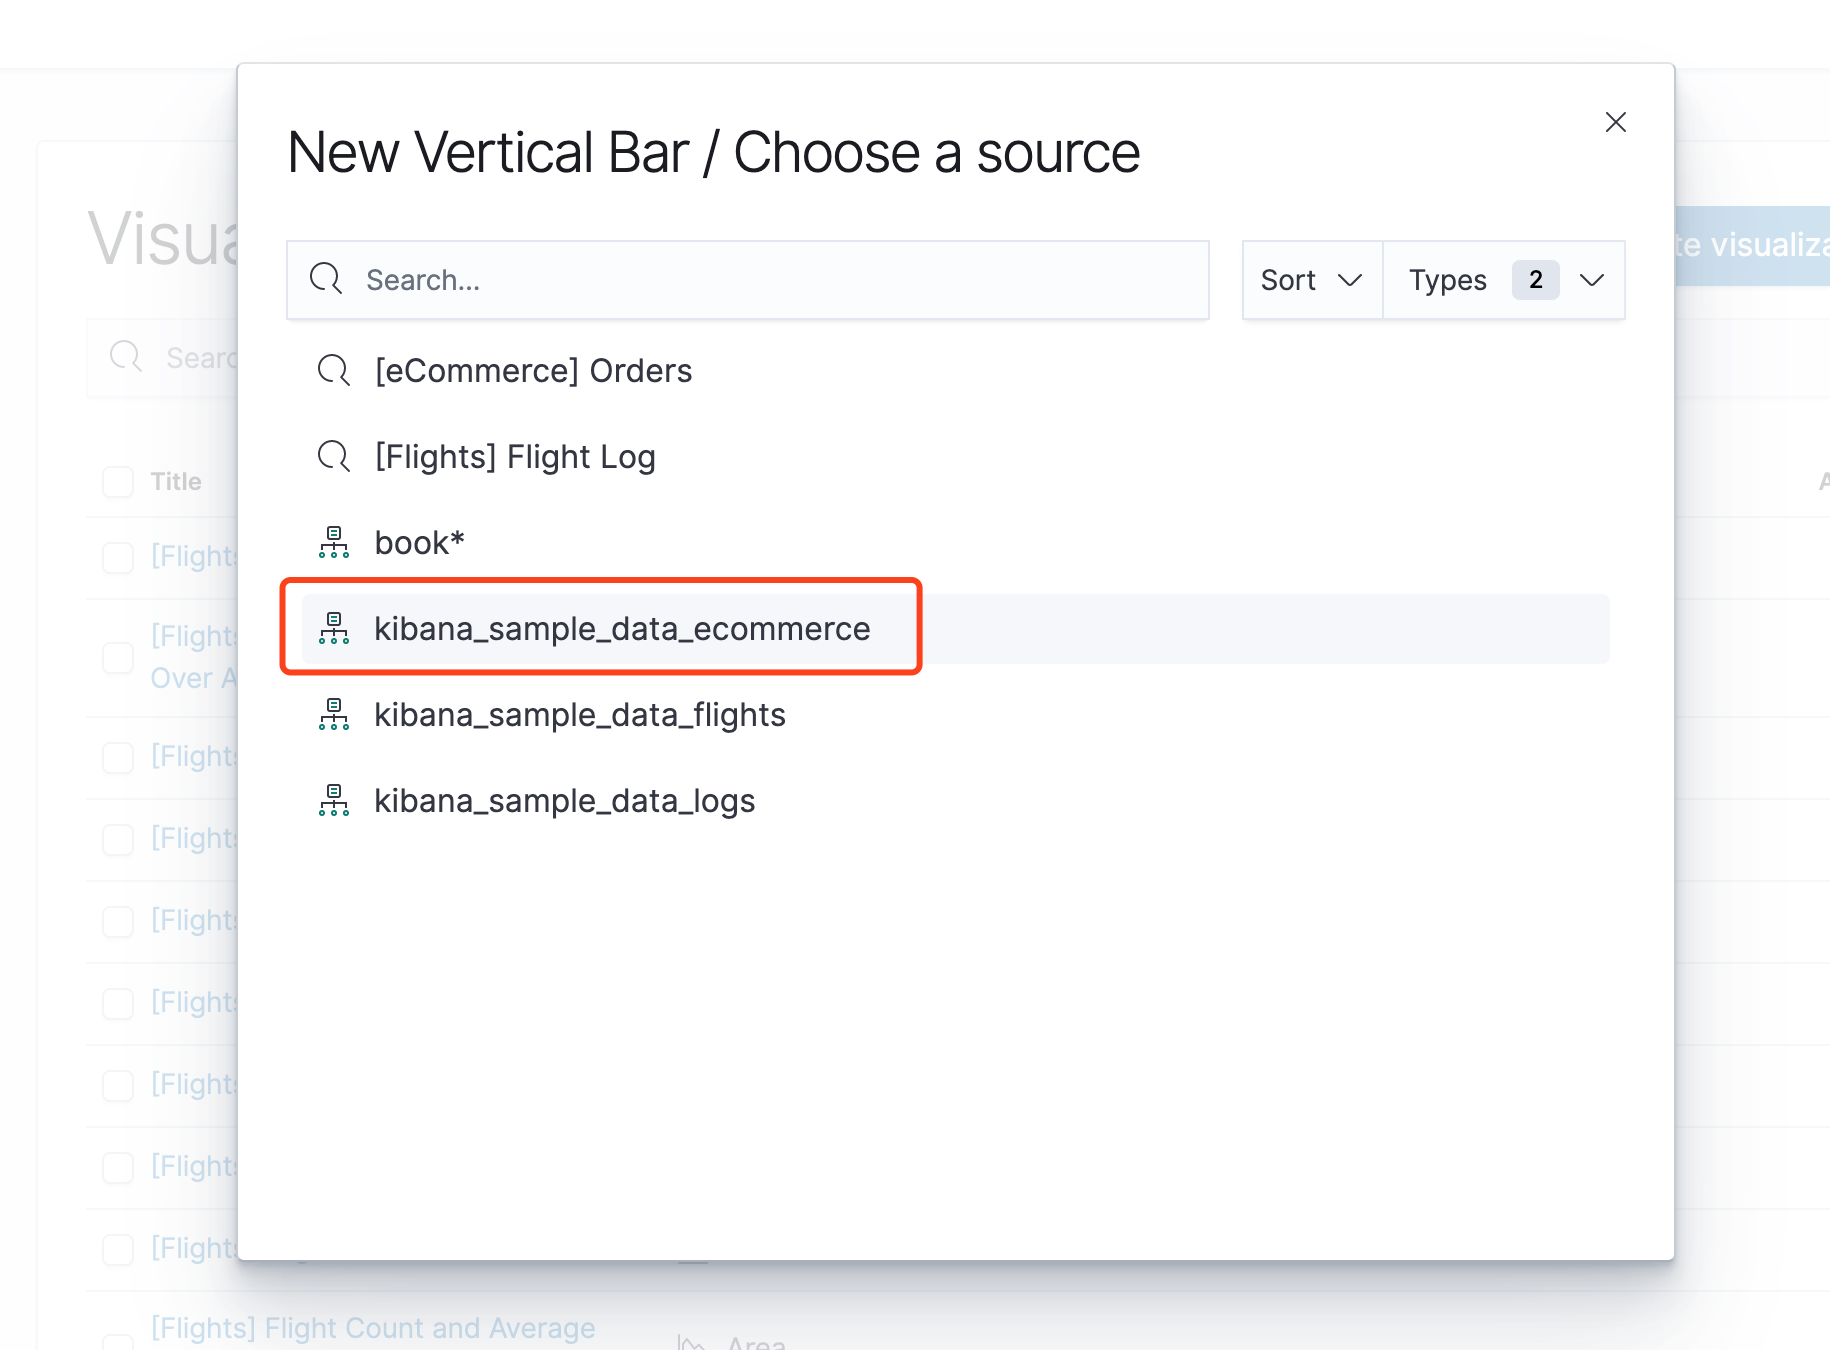Open the Sort dropdown
The image size is (1830, 1350).
1311,280
